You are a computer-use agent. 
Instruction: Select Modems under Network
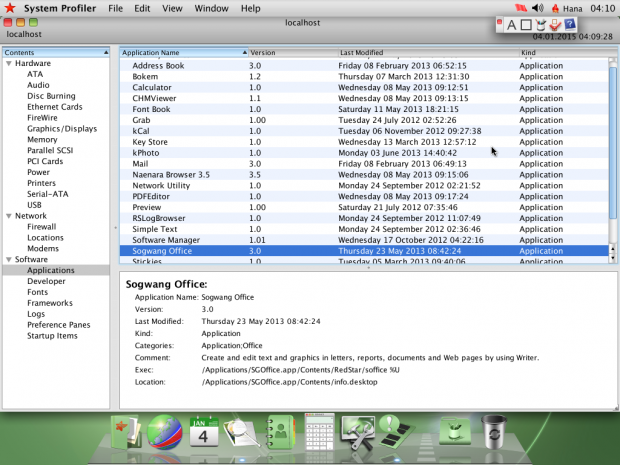click(x=43, y=248)
